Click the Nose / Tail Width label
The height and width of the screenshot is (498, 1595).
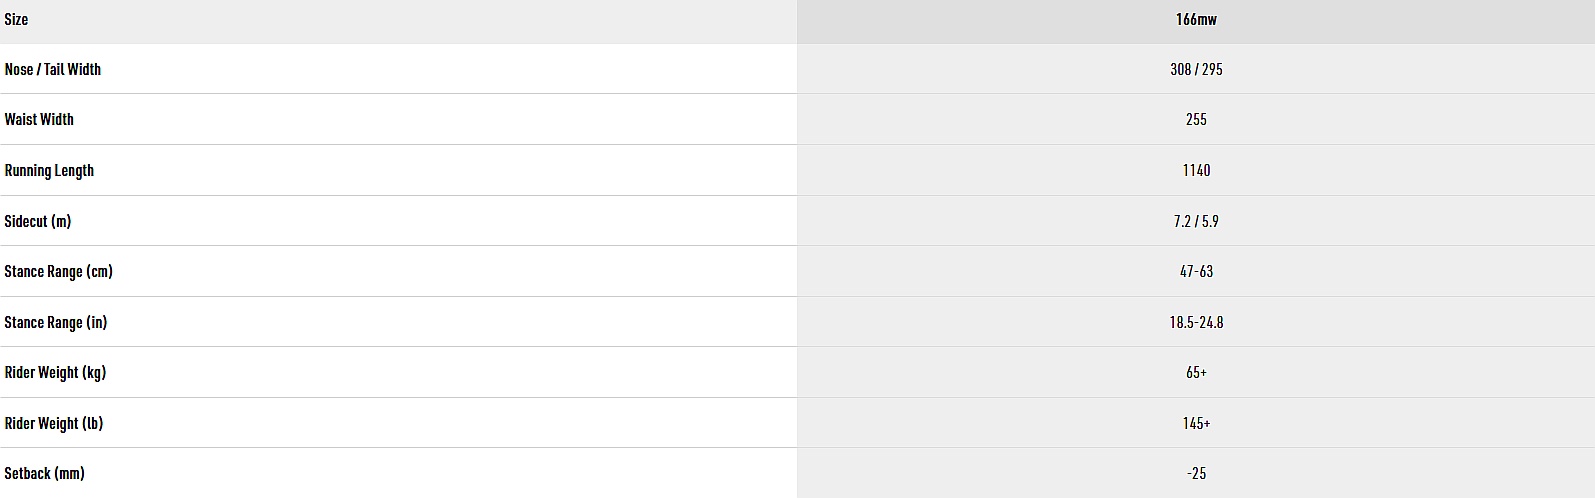click(52, 69)
